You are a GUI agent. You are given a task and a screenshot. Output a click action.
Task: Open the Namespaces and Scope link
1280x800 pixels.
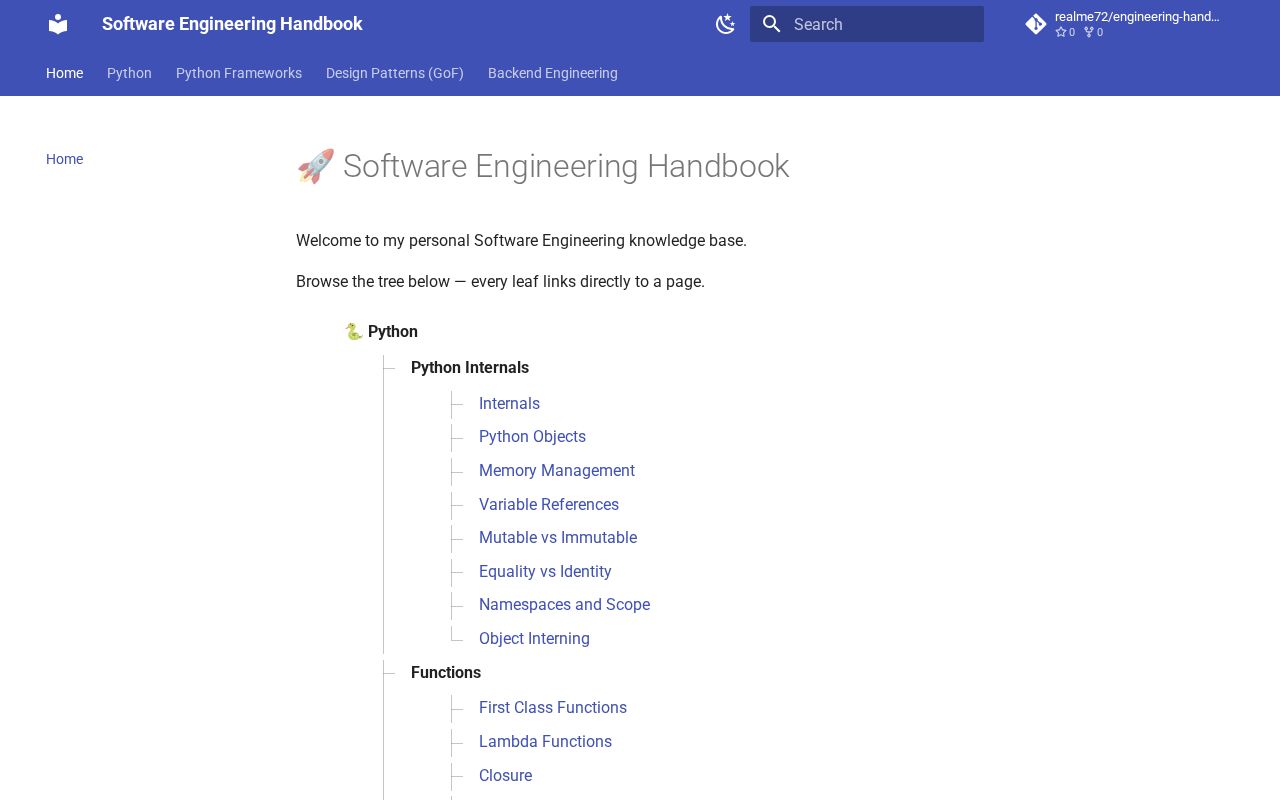coord(564,605)
